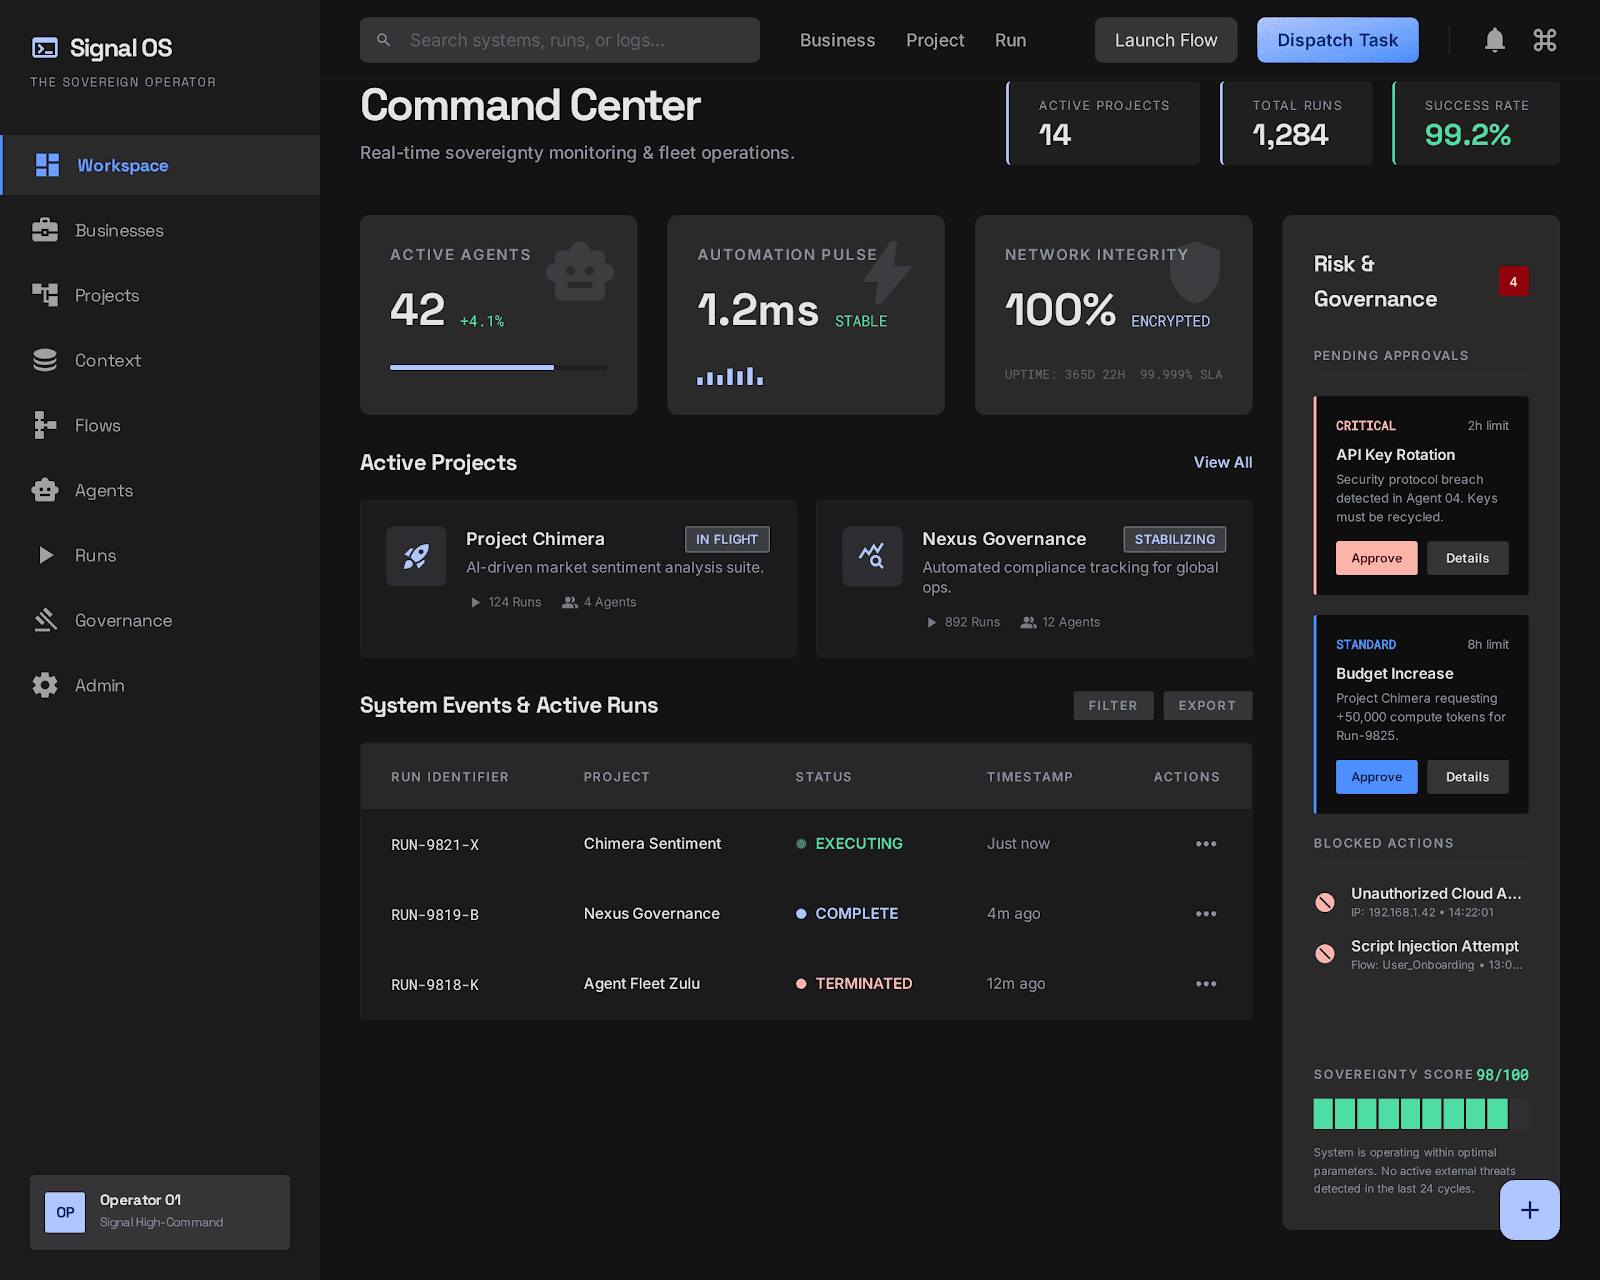Open the Operator 01 profile card
This screenshot has height=1280, width=1600.
point(160,1212)
